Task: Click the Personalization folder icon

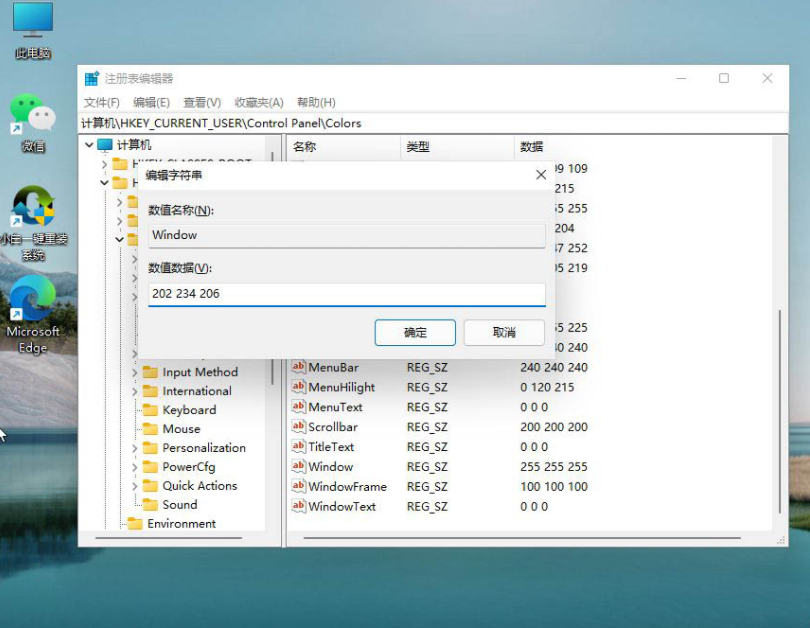Action: 150,448
